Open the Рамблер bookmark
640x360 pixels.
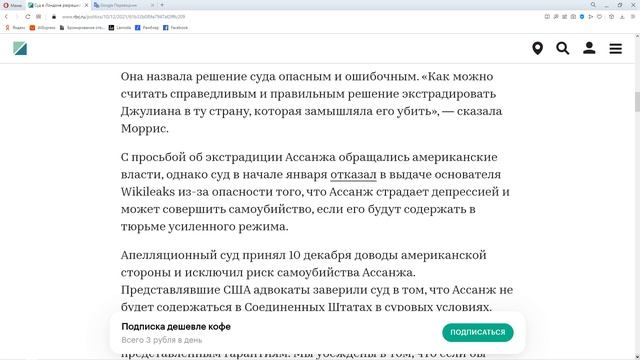click(147, 28)
